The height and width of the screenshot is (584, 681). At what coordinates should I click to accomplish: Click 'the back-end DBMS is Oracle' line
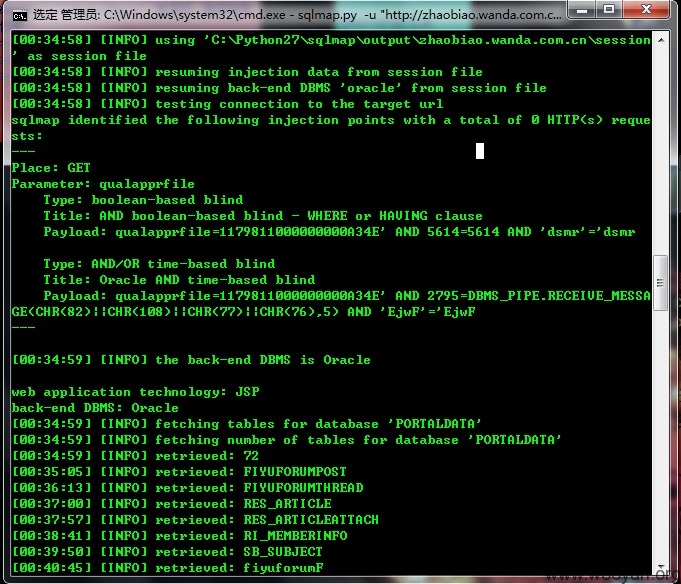coord(191,360)
